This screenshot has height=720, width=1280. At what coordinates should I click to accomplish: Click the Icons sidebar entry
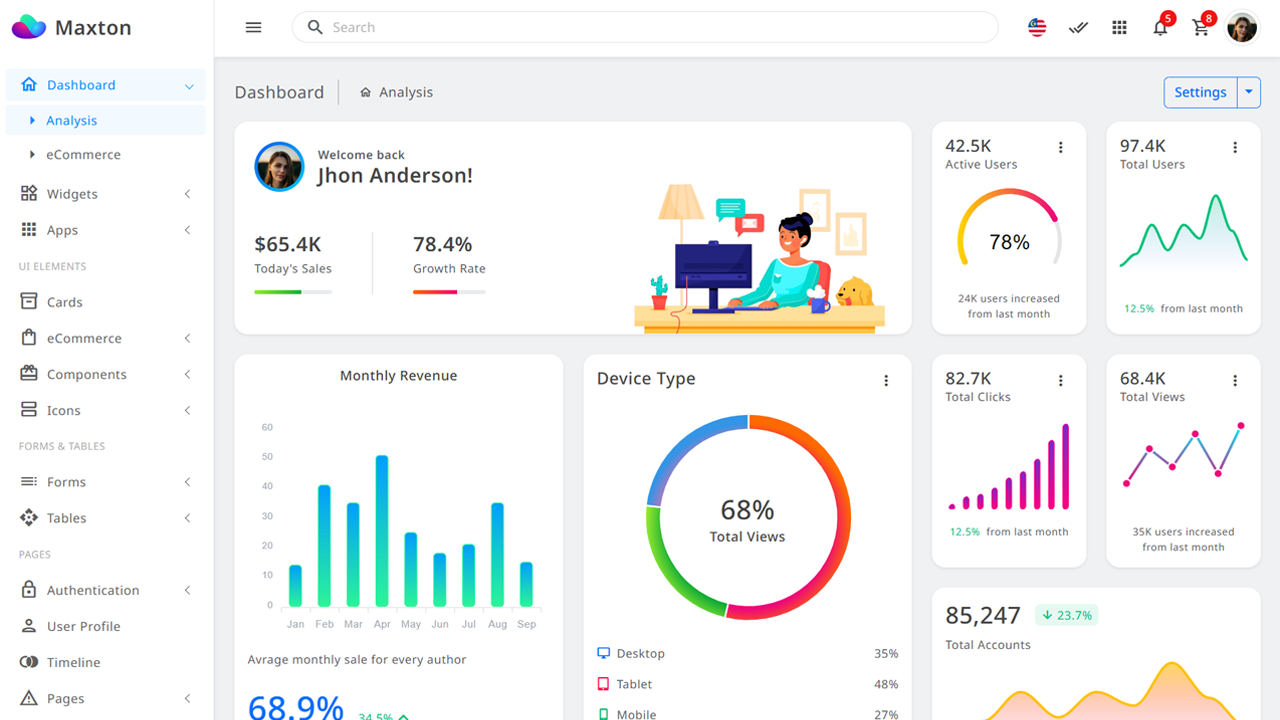pyautogui.click(x=63, y=409)
